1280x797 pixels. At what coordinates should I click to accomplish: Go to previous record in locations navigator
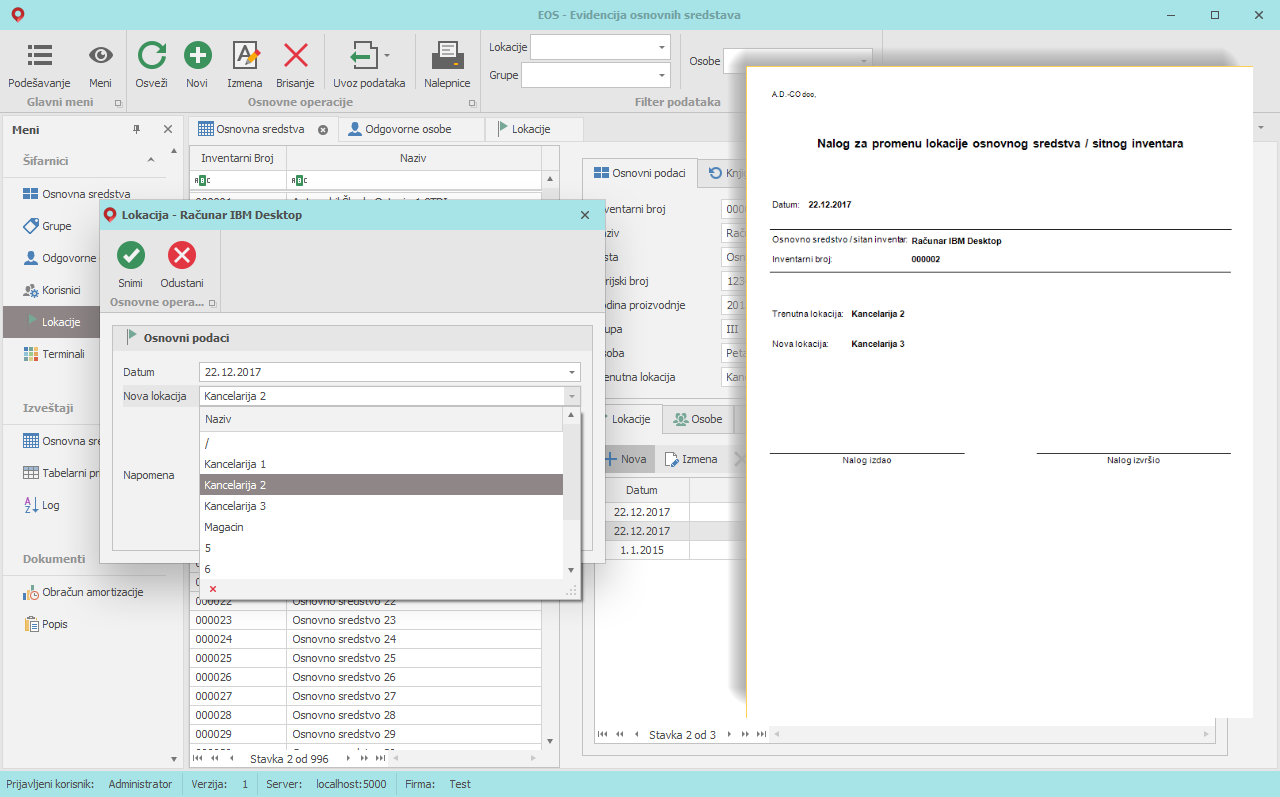tap(636, 734)
